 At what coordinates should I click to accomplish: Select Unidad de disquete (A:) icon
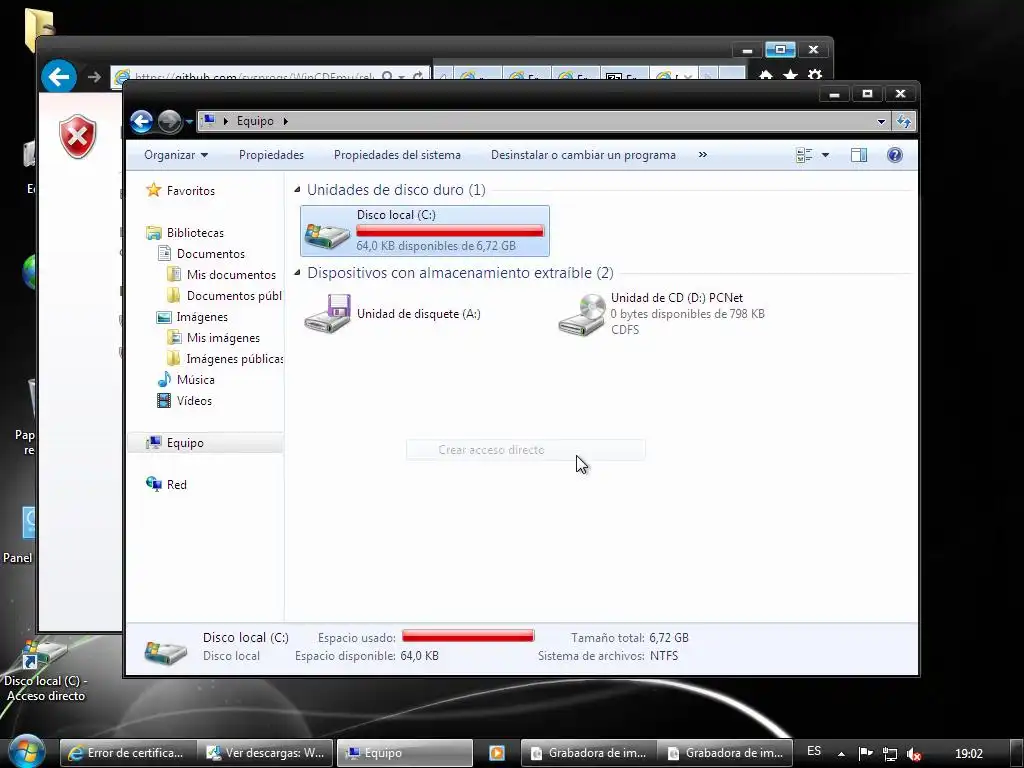tap(328, 314)
